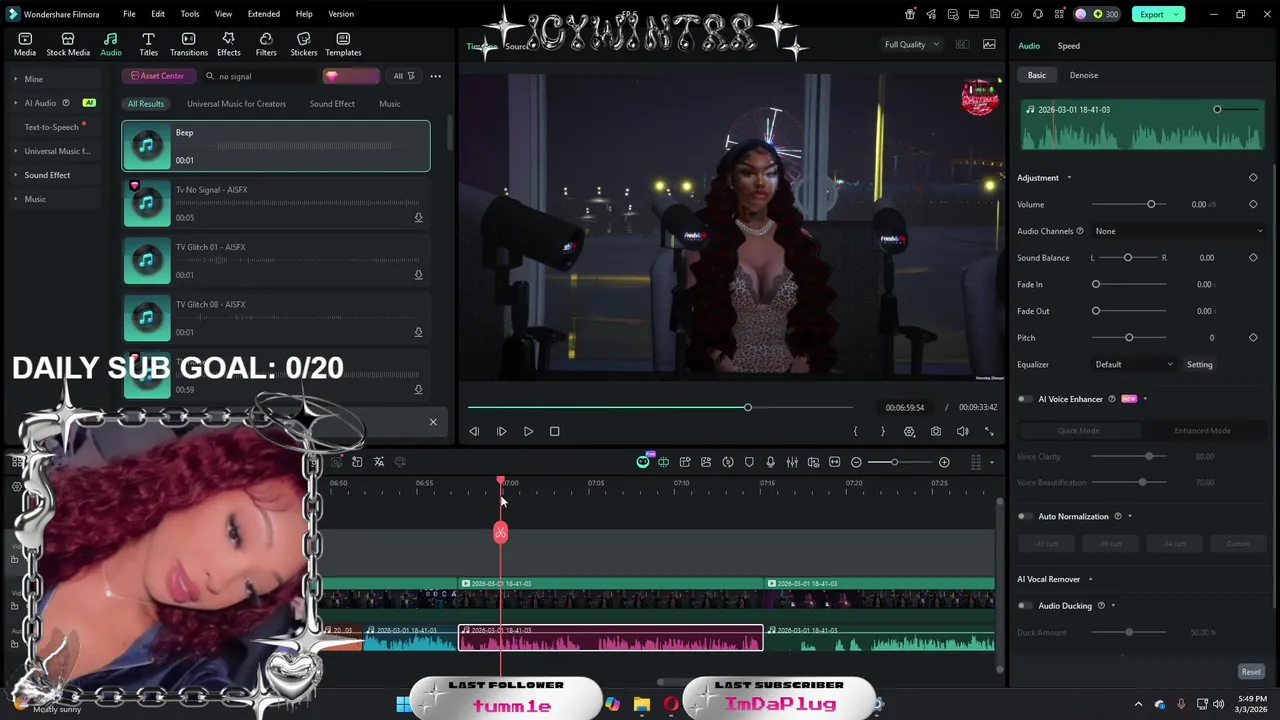Open the Equalizer Setting button
1280x720 pixels.
[1200, 364]
